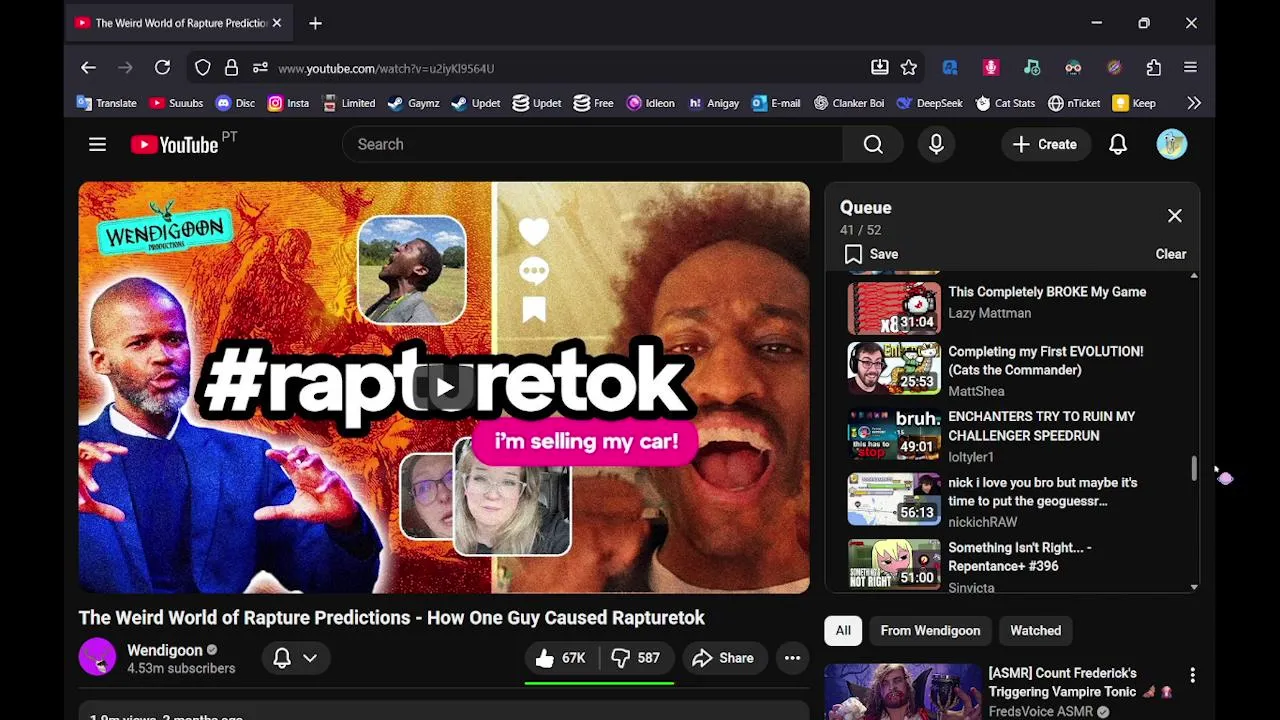Open ENCHANTERS TRY TO RUIN MY CHALLENGER SPEEDRUN
The height and width of the screenshot is (720, 1280).
1009,435
